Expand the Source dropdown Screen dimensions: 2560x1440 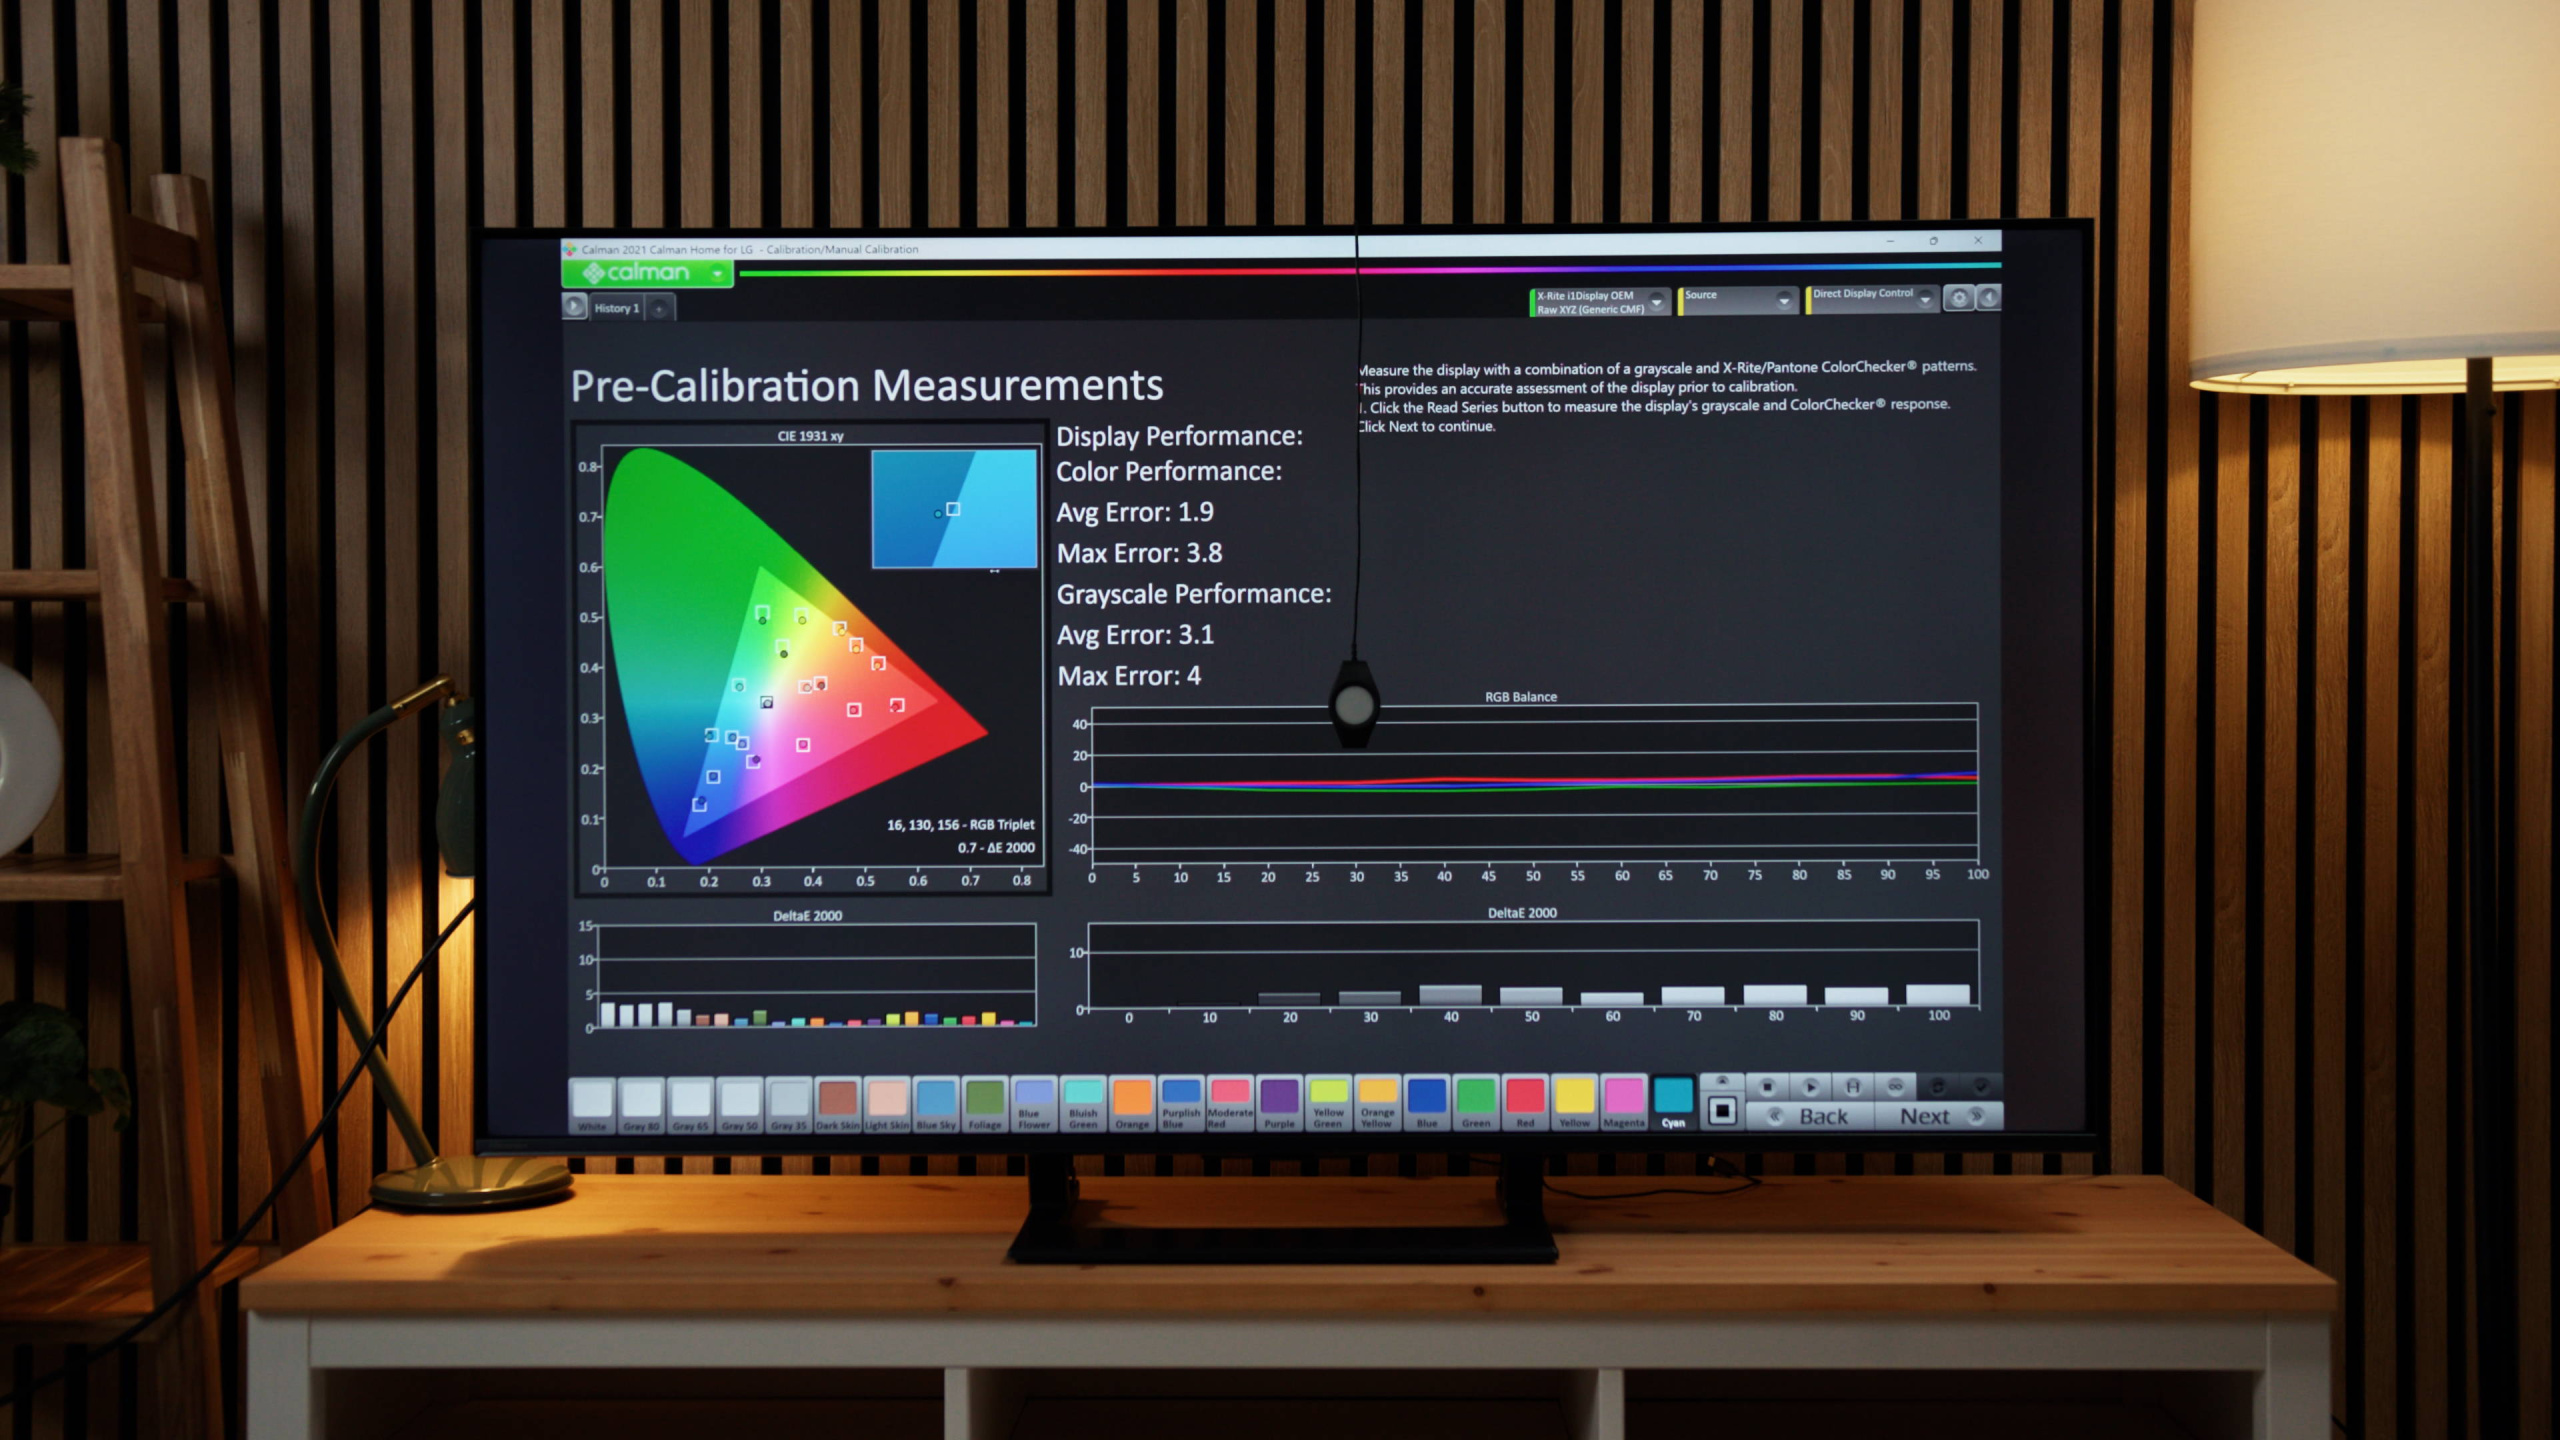click(x=1783, y=301)
